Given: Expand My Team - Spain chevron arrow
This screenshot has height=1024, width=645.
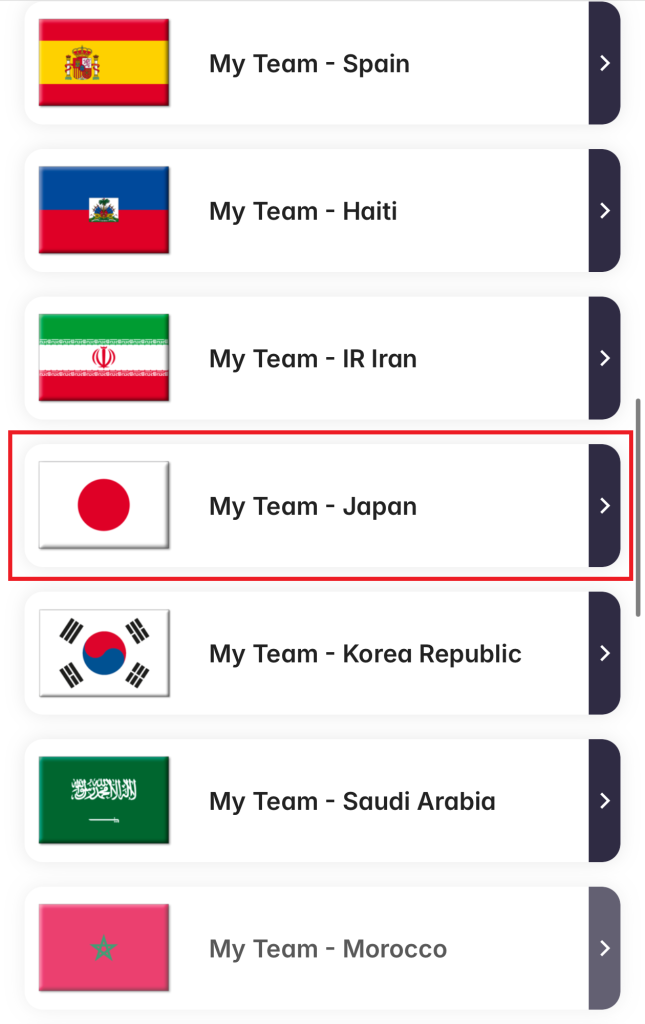Looking at the screenshot, I should (604, 63).
